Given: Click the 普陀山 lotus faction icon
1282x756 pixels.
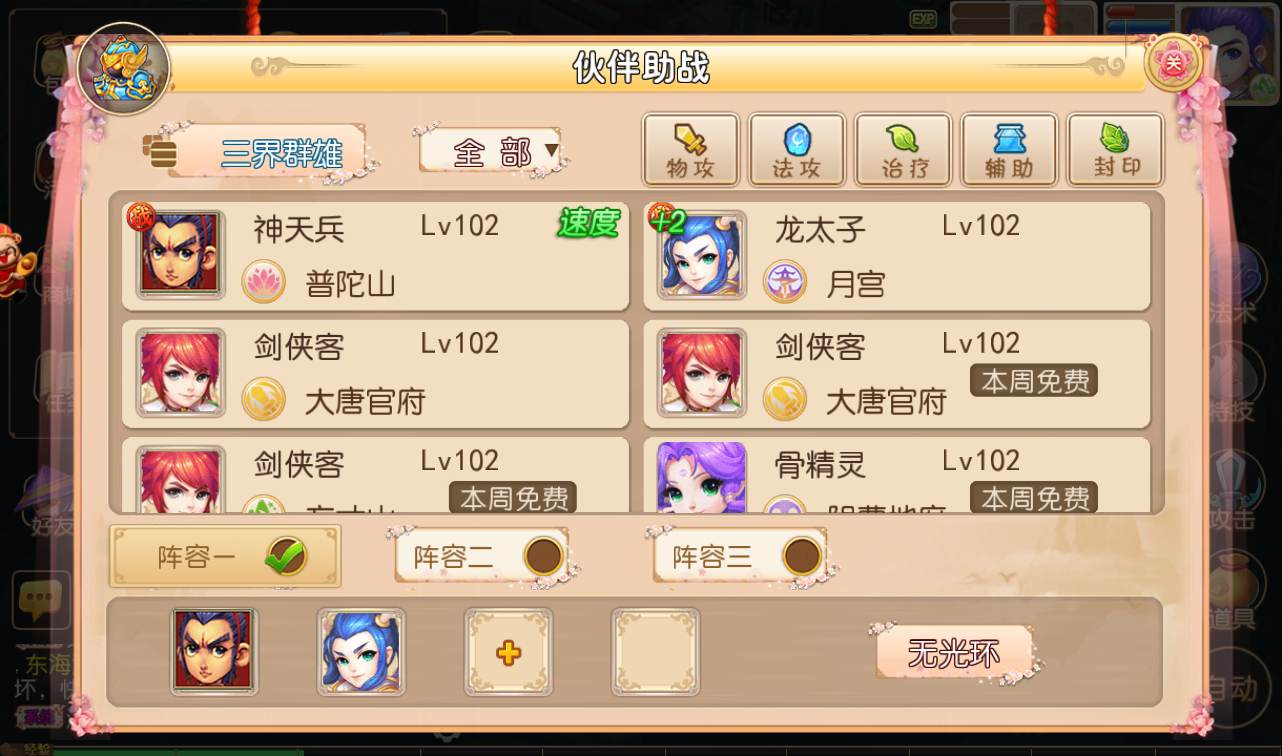Looking at the screenshot, I should point(264,283).
